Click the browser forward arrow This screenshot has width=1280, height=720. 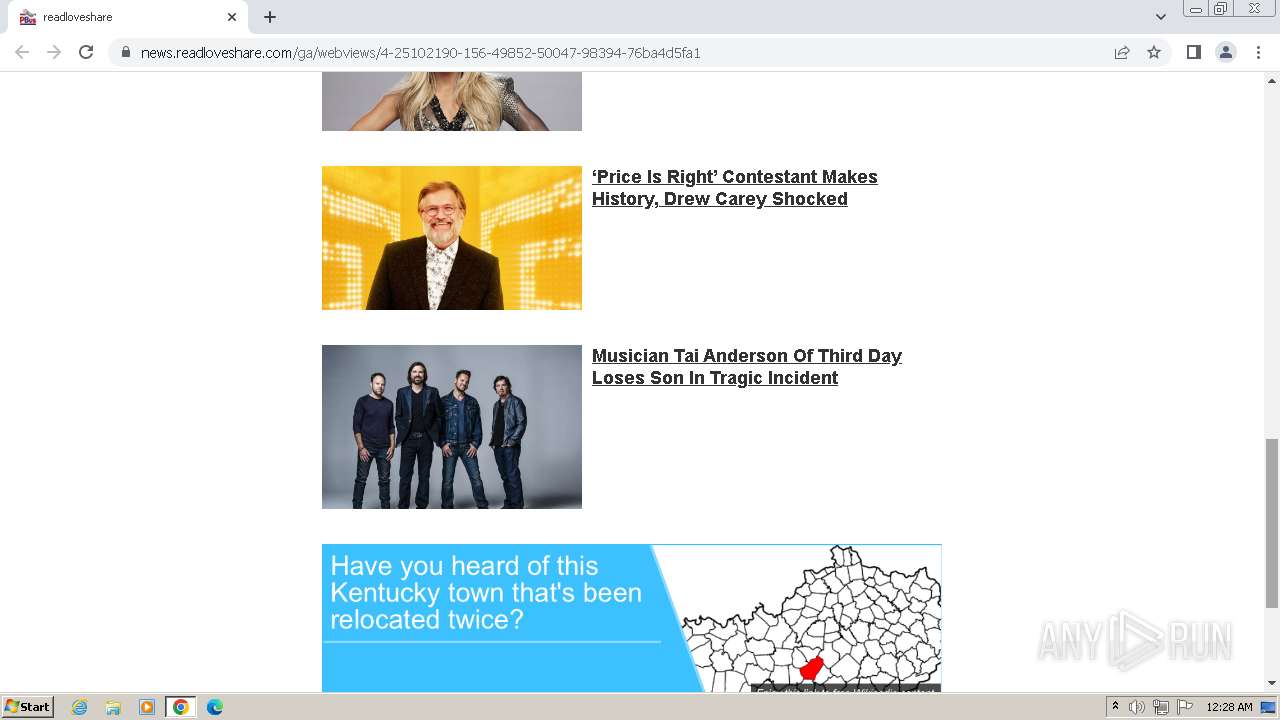tap(54, 52)
